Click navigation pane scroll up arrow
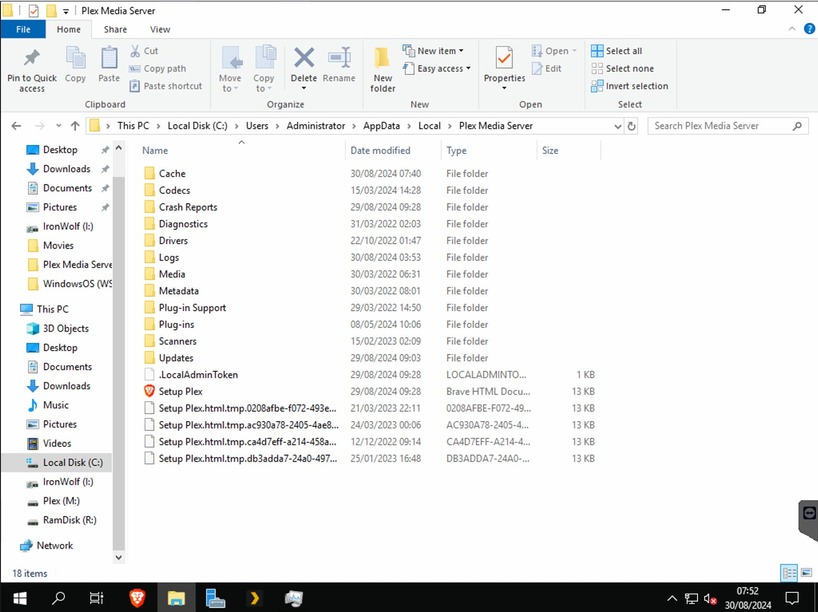 (118, 148)
